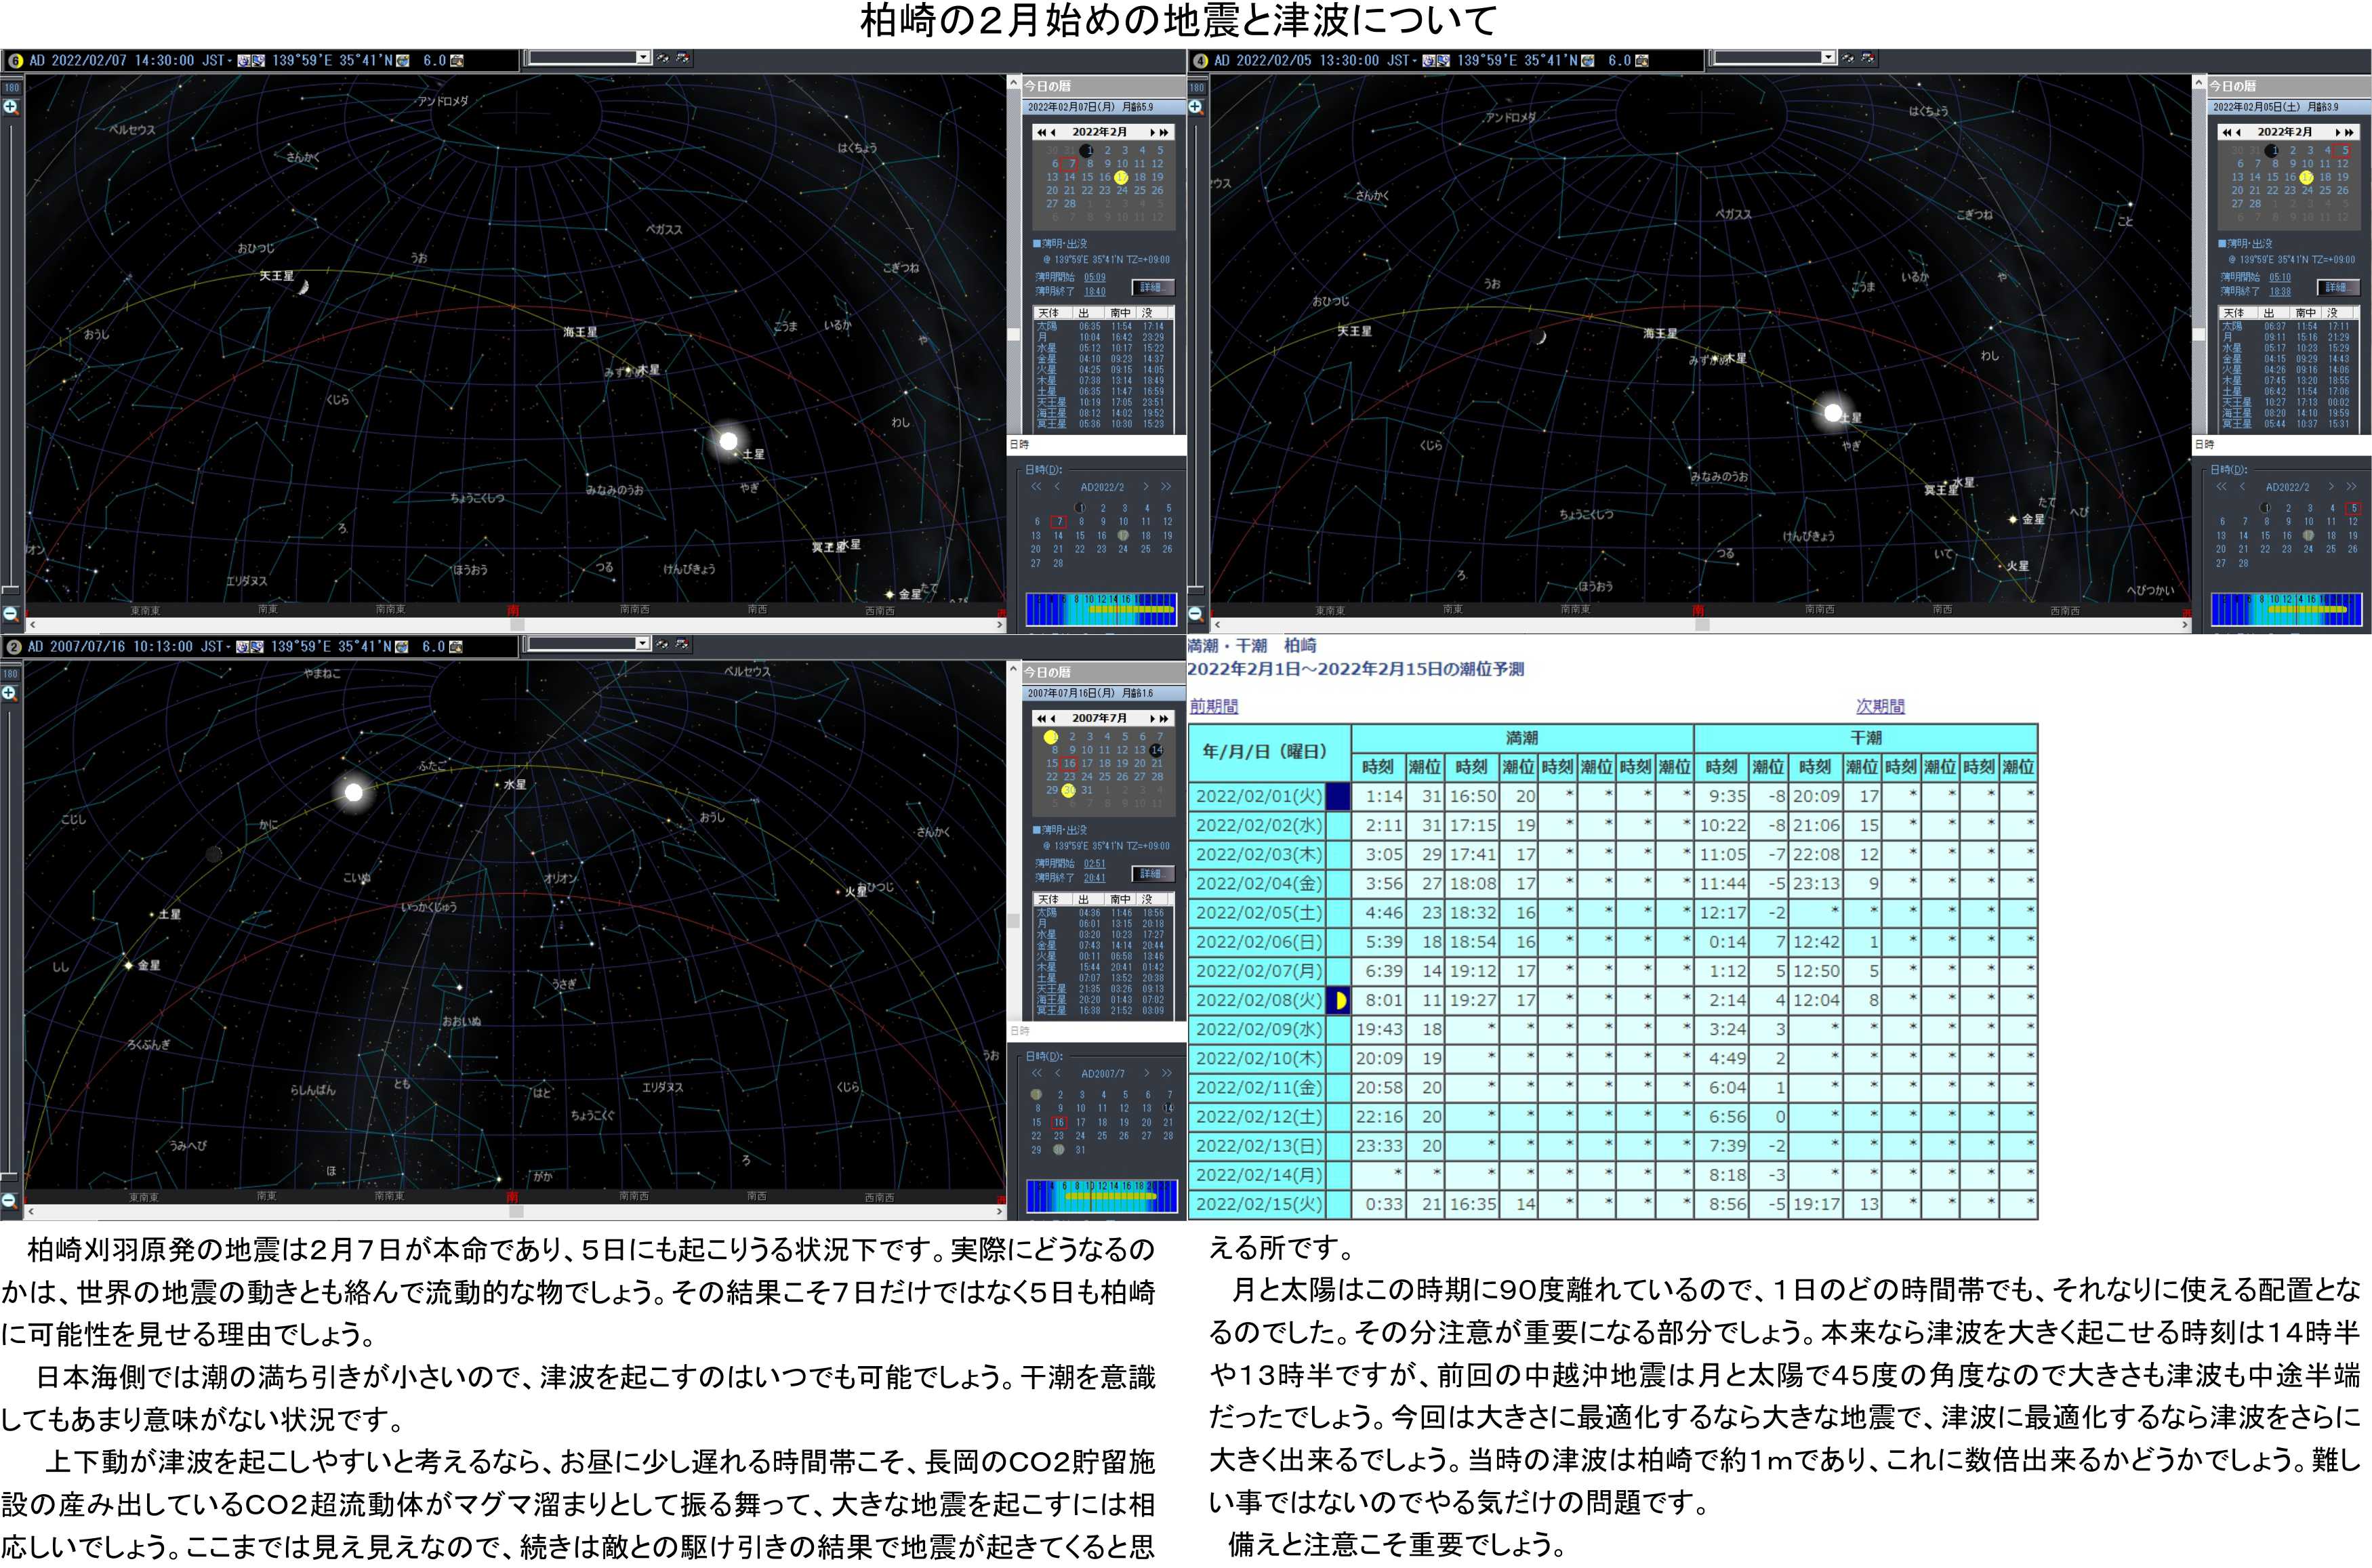2372x1568 pixels.
Task: Click single right chevron beside AD2007/7
Action: pyautogui.click(x=1146, y=1073)
